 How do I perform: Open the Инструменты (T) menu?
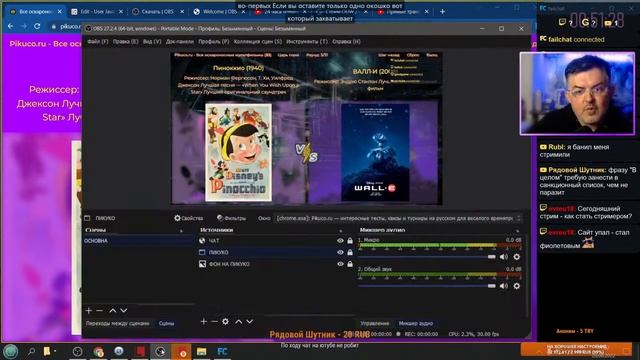point(307,42)
